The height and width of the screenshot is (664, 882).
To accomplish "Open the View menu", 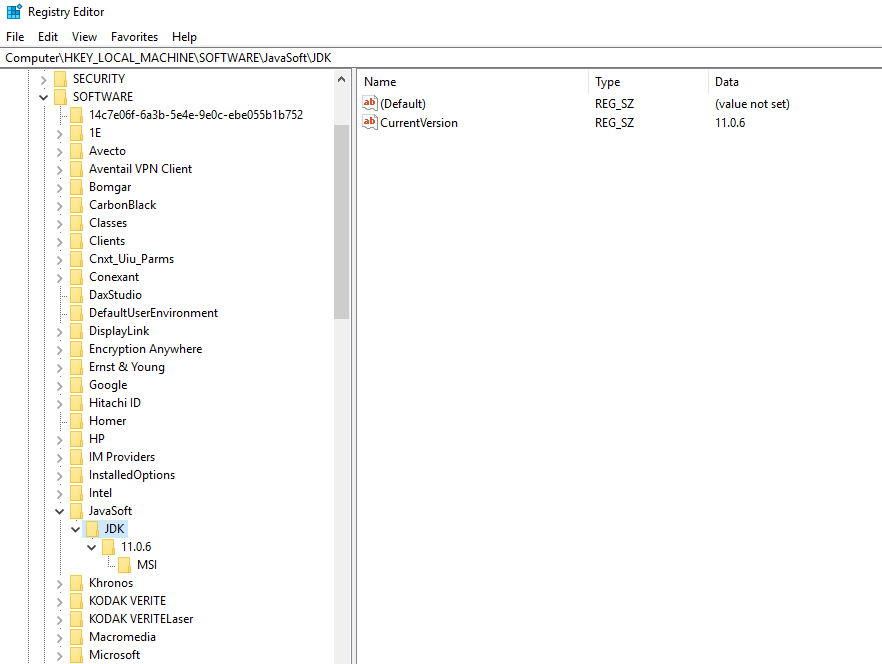I will [84, 37].
